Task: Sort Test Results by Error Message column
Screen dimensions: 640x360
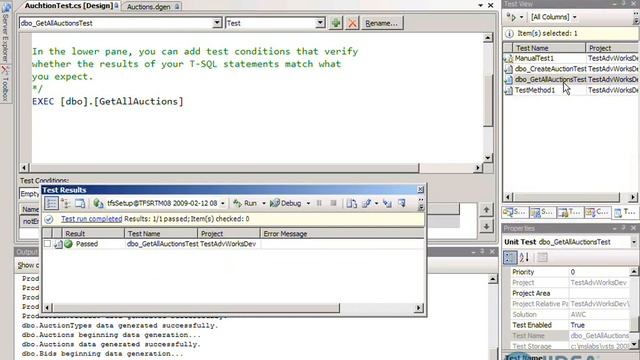Action: pos(342,233)
